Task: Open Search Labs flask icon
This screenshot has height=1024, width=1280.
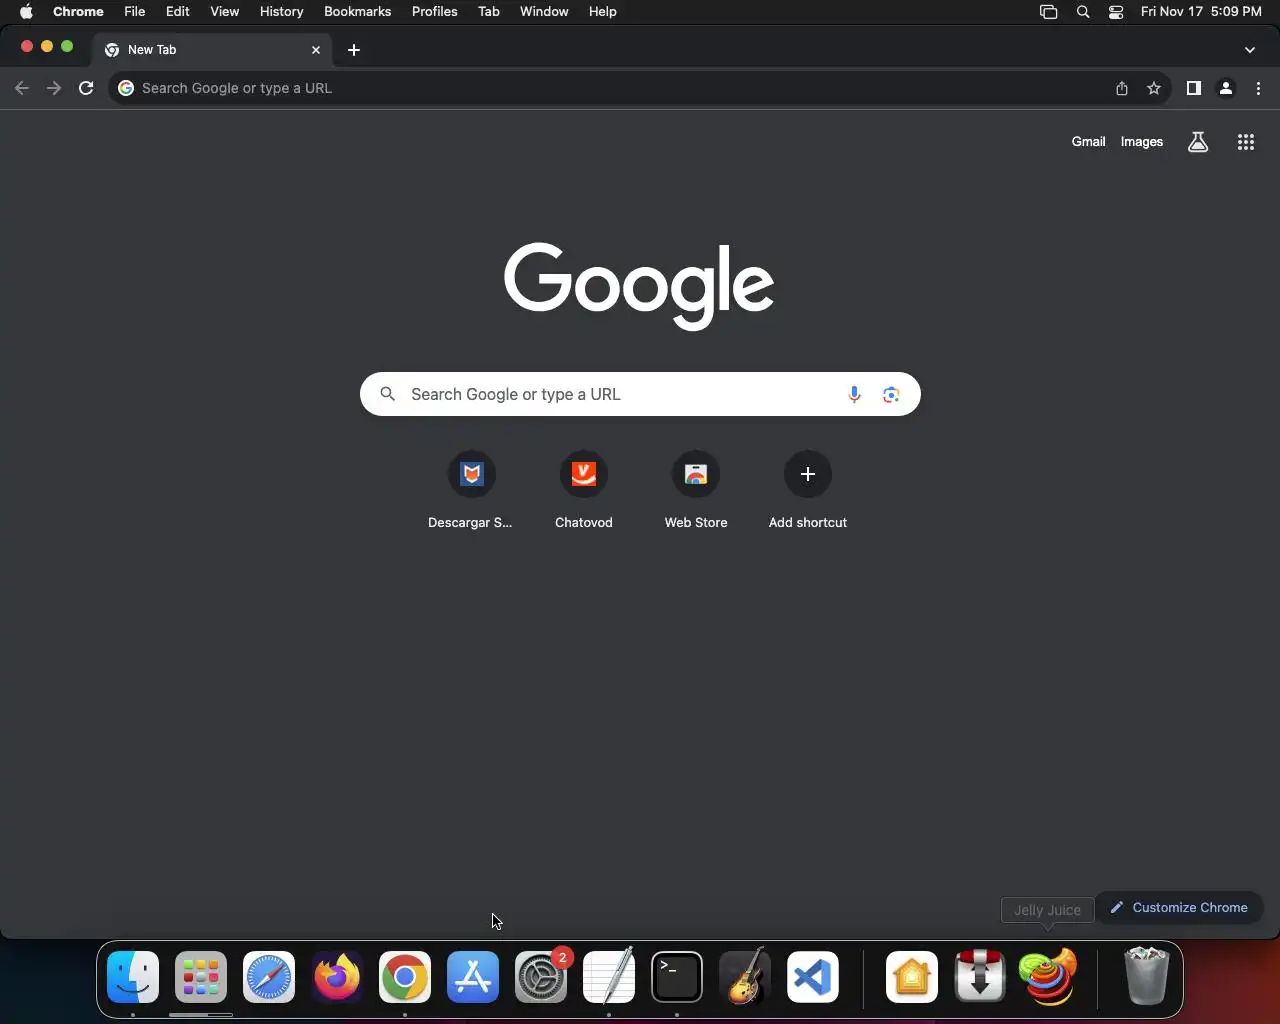Action: [x=1198, y=142]
